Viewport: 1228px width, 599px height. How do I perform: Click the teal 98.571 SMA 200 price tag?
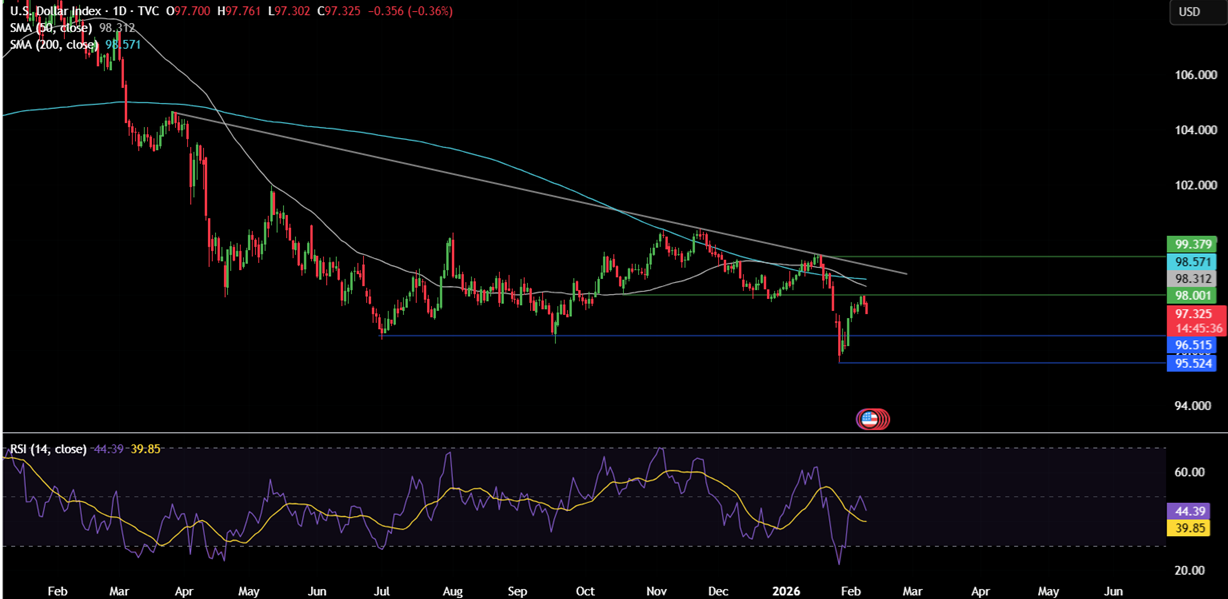pos(1194,261)
